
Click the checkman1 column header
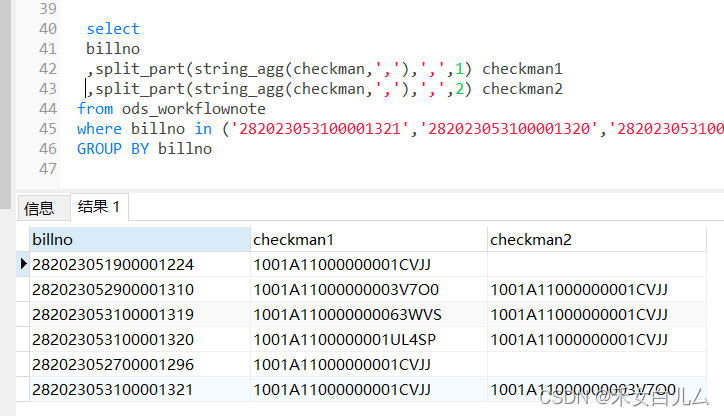pyautogui.click(x=368, y=240)
